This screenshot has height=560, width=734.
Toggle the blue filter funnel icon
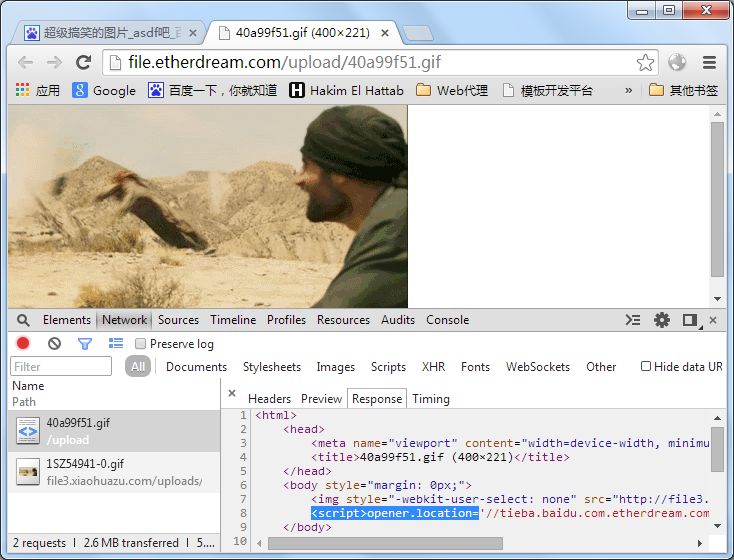click(85, 344)
